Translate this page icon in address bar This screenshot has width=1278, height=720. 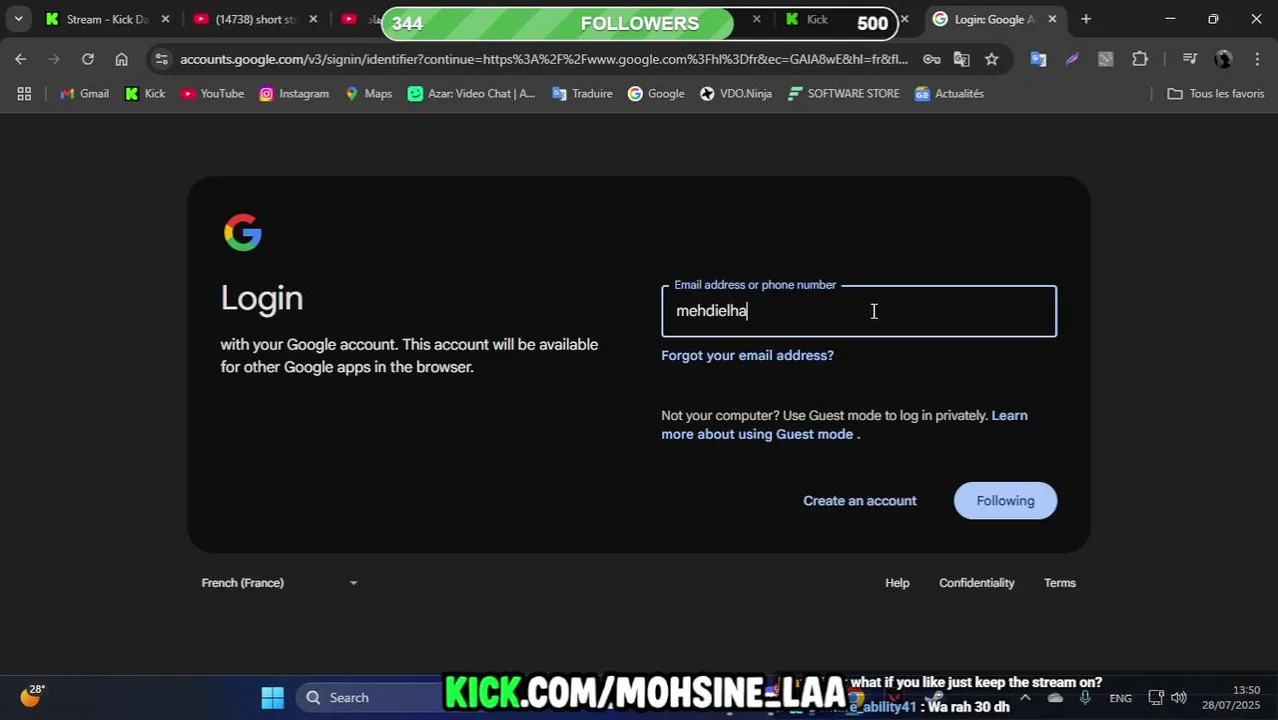pyautogui.click(x=962, y=59)
